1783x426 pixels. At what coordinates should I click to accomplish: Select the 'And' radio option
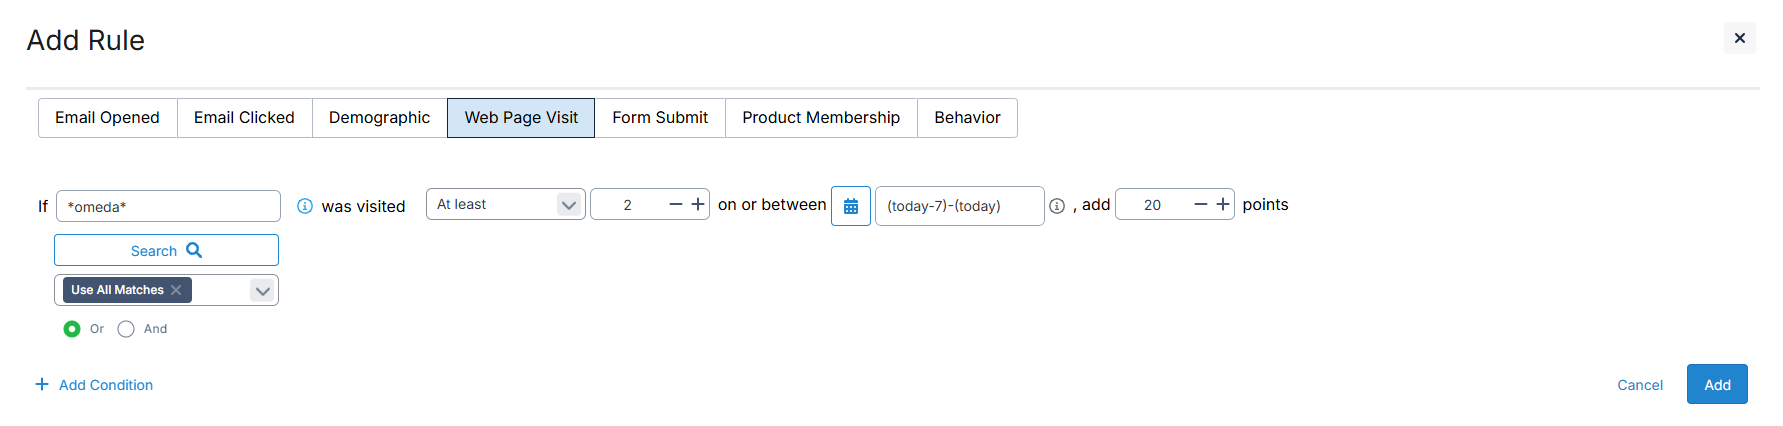pos(126,329)
